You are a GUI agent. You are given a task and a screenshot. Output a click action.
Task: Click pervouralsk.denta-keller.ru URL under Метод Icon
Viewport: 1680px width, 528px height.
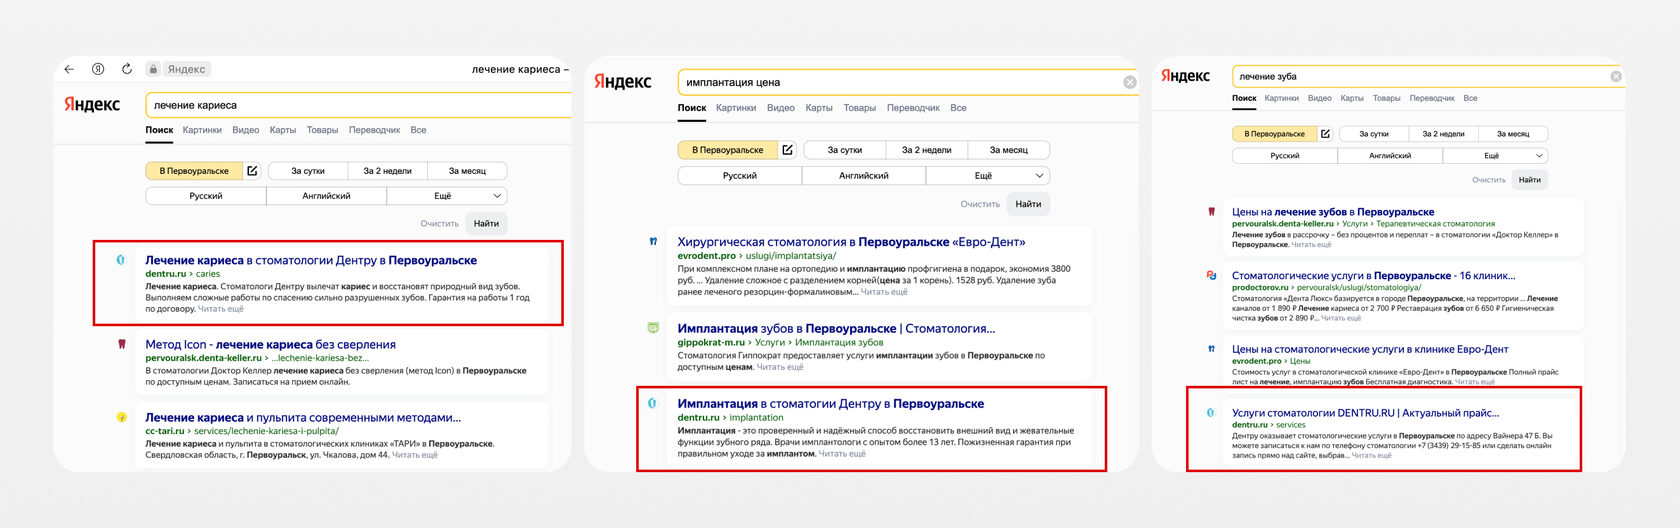point(203,358)
